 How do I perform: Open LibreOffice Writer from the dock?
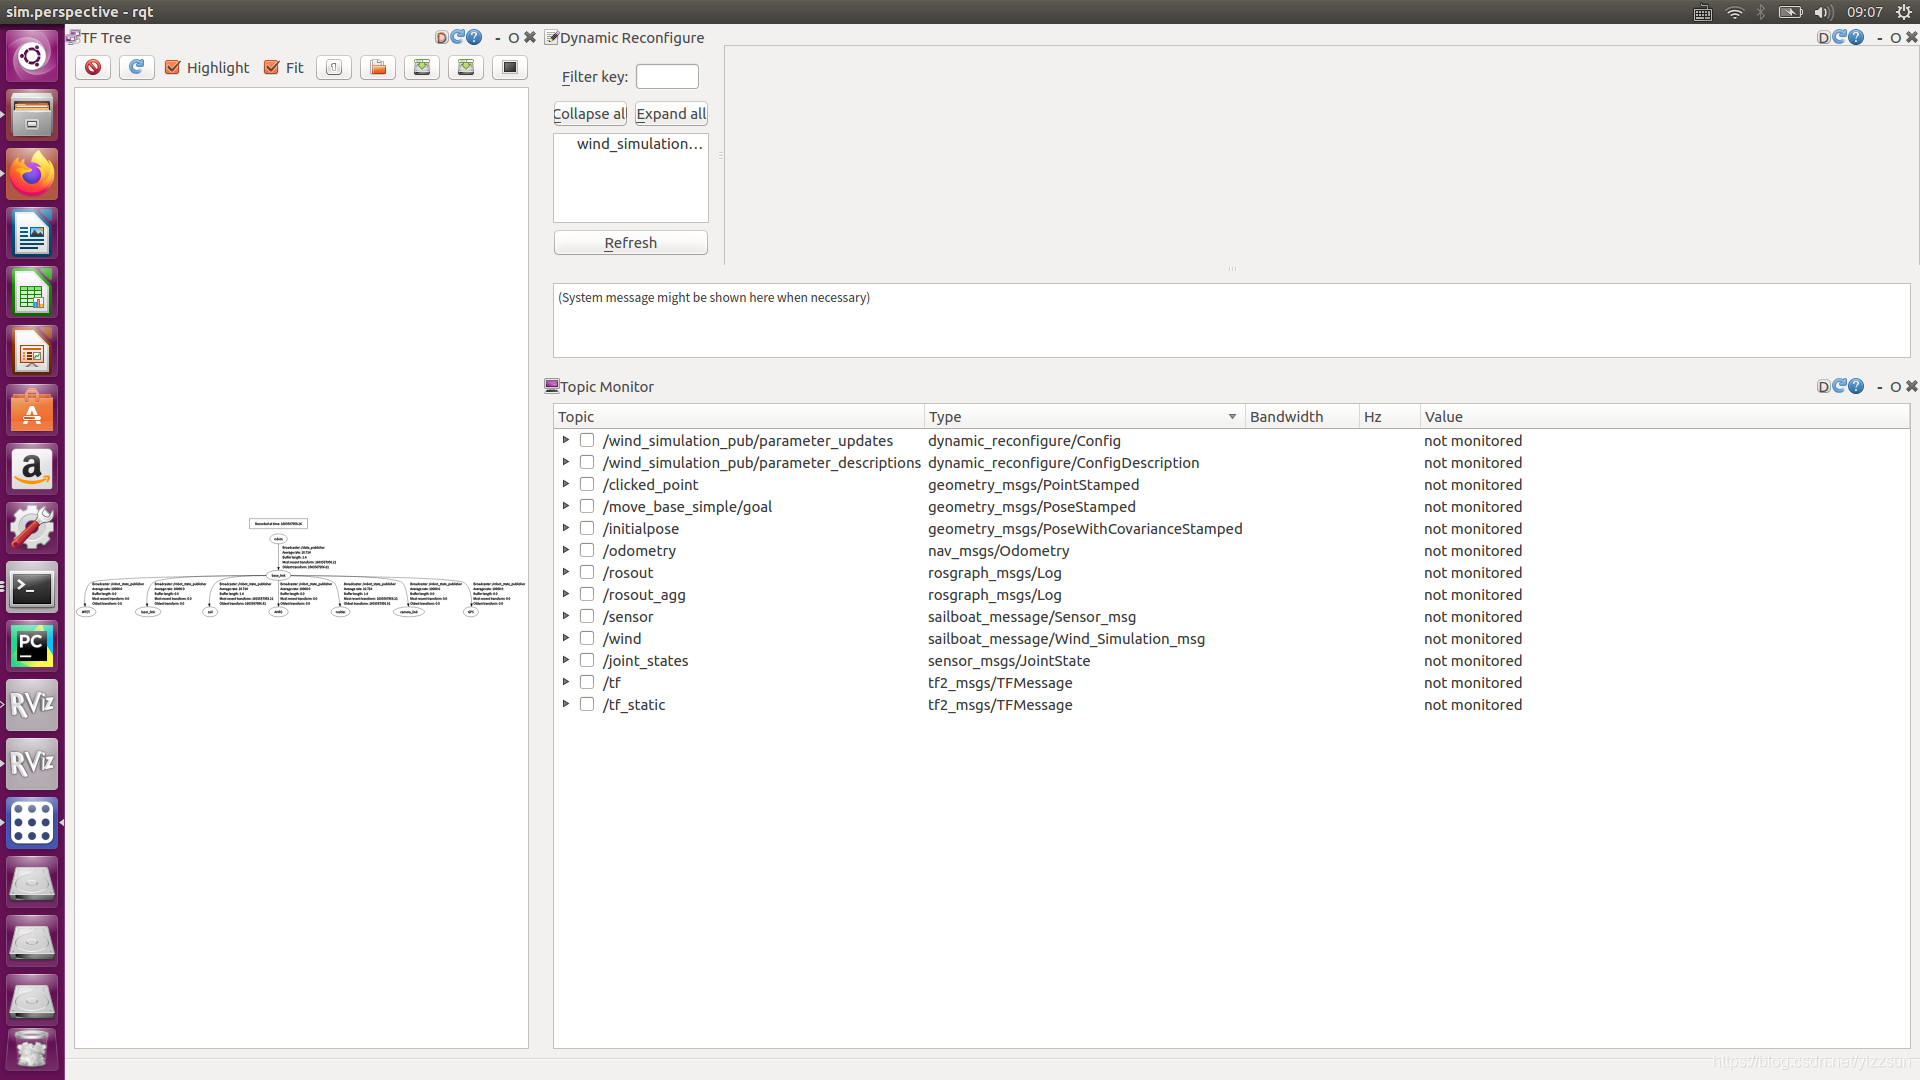[32, 233]
